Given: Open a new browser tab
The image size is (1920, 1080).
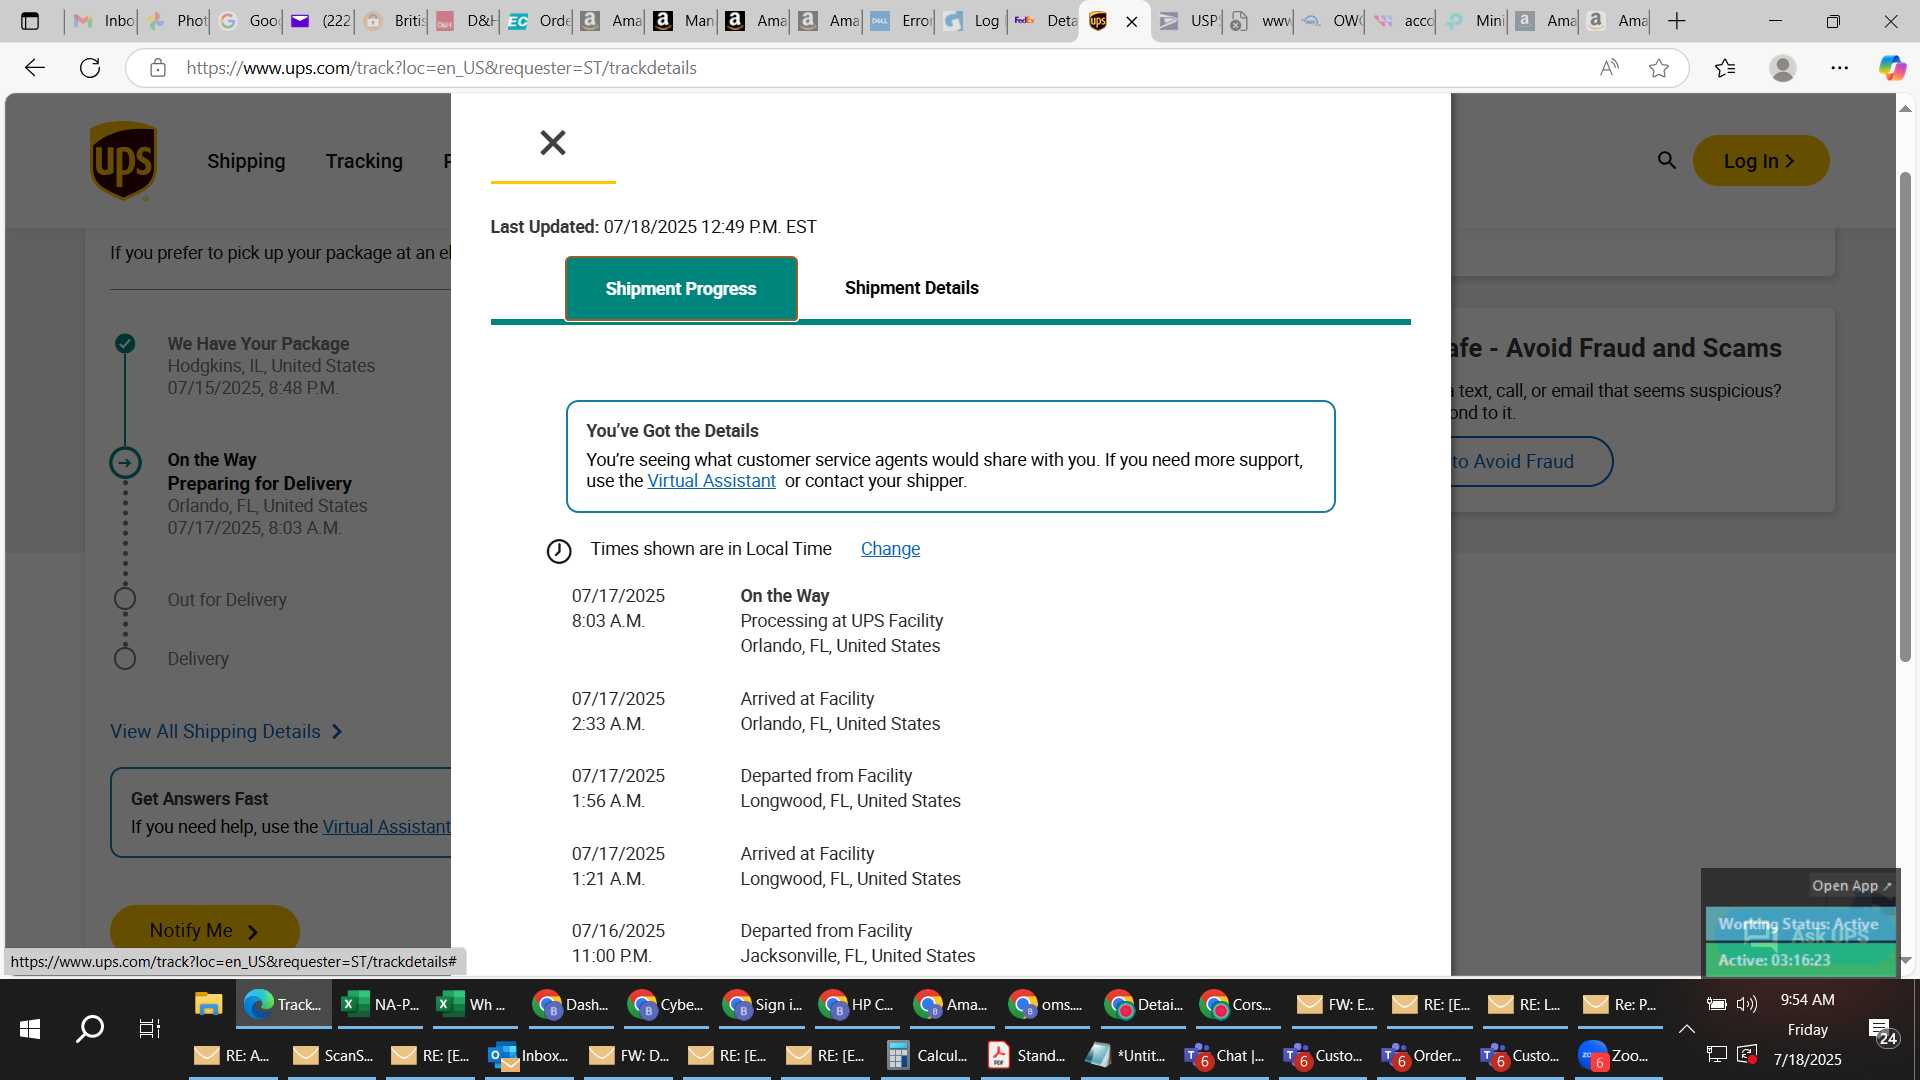Looking at the screenshot, I should [1677, 21].
